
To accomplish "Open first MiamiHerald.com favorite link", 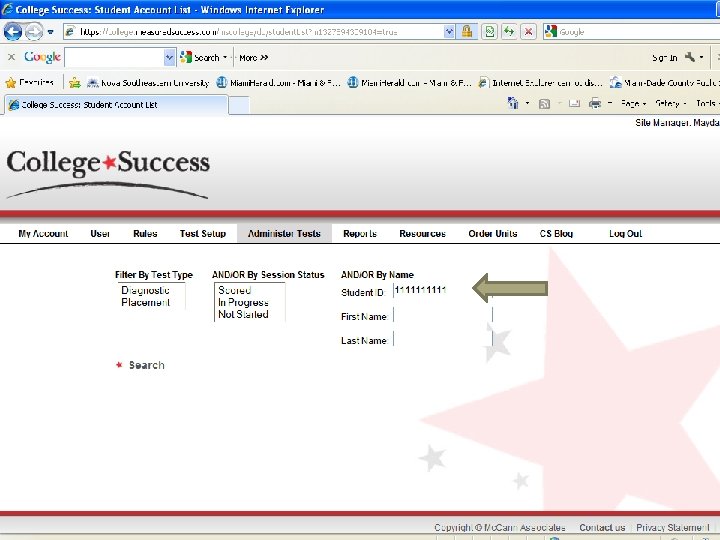I will tap(278, 83).
